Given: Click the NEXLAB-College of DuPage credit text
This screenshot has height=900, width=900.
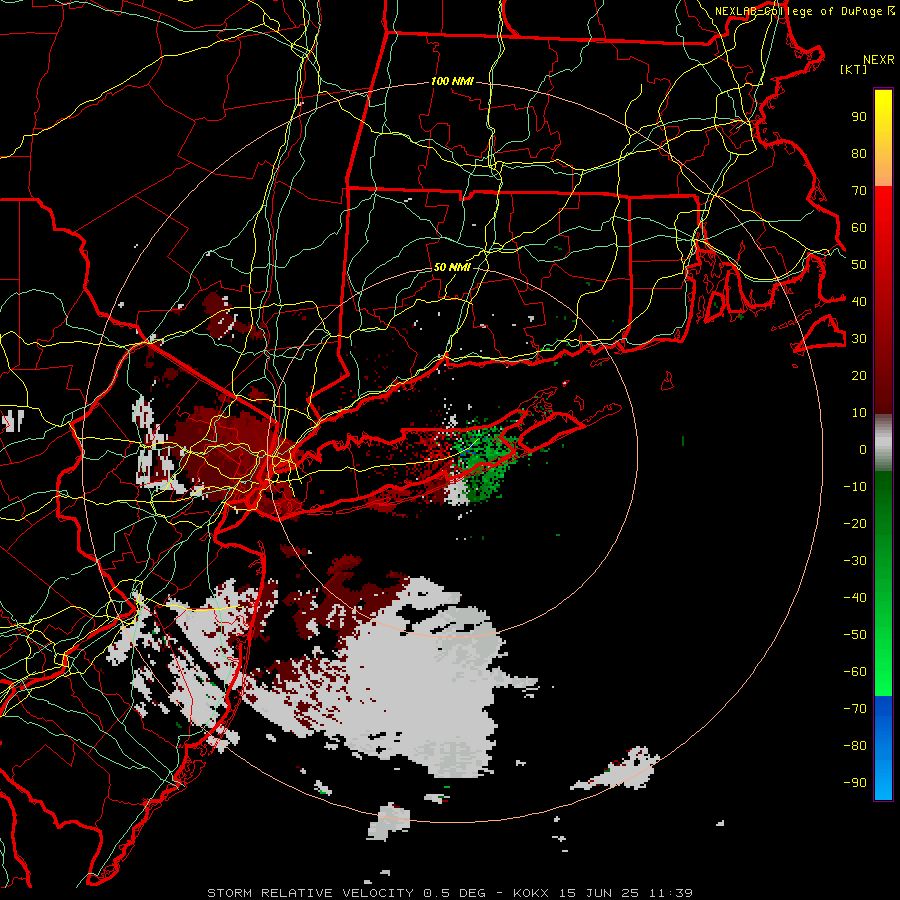Looking at the screenshot, I should click(x=804, y=11).
